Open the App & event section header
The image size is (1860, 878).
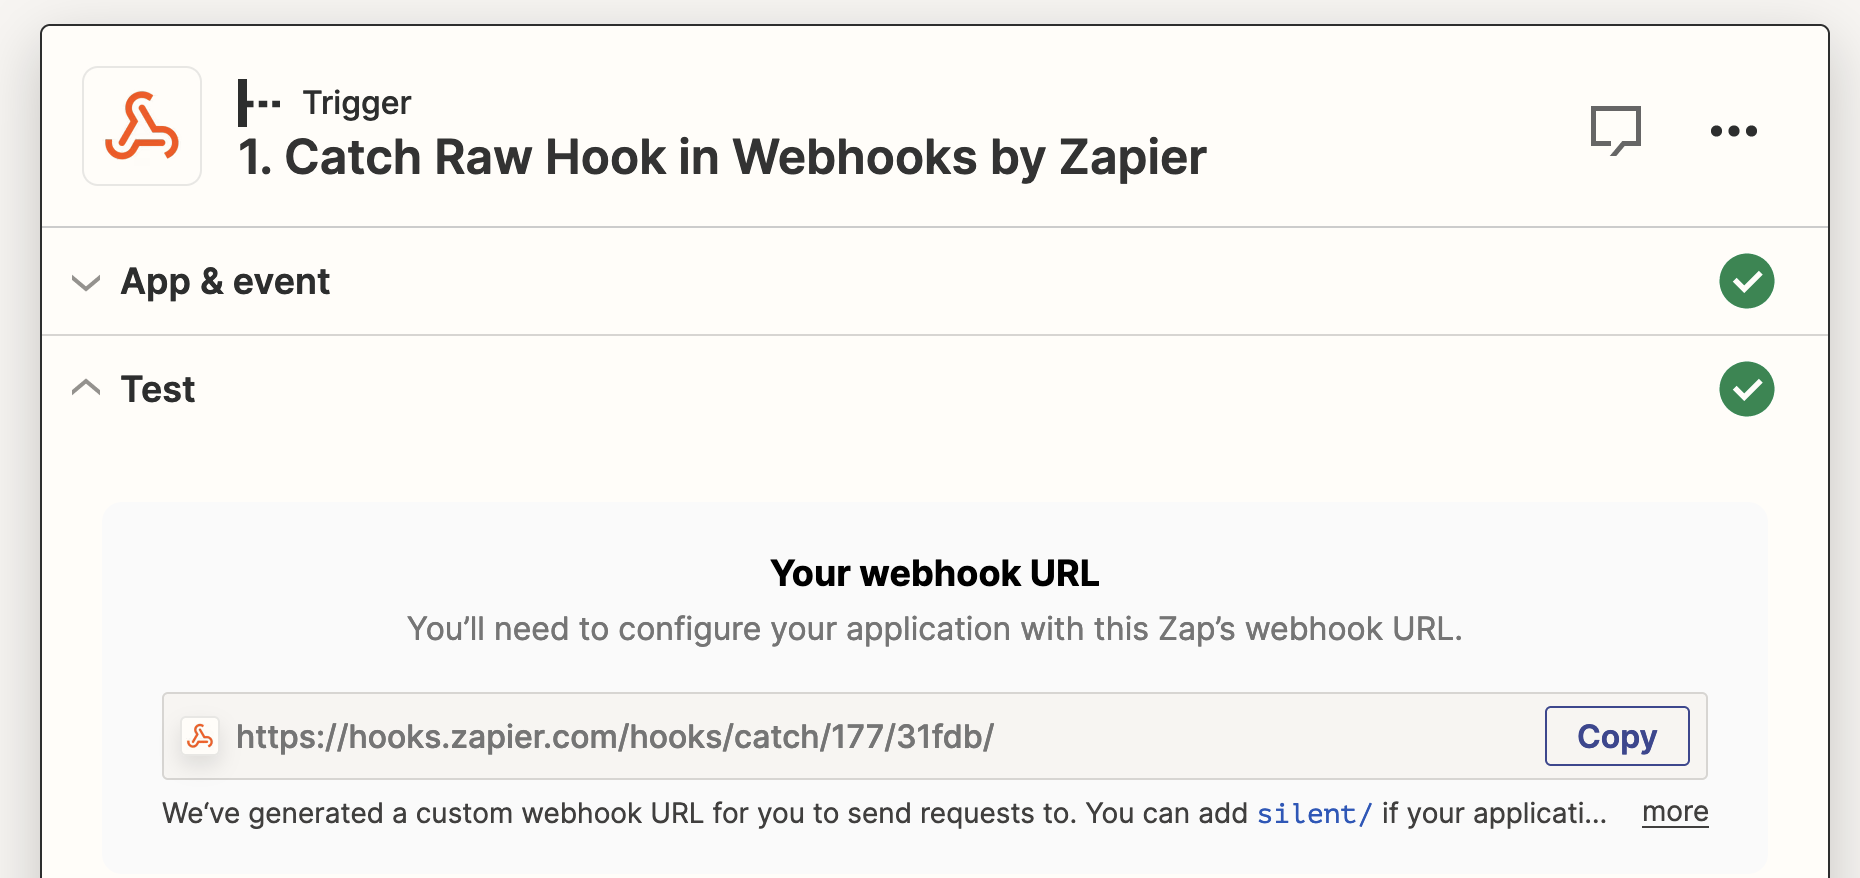[224, 281]
